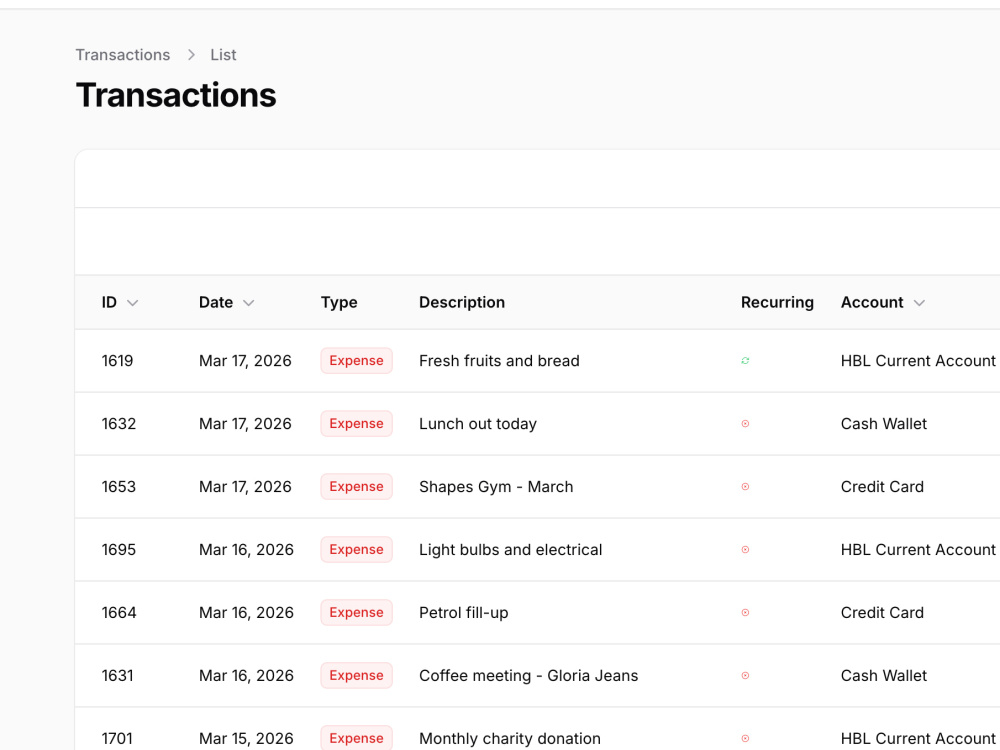Click the red non-recurring icon for Lunch out today

(745, 424)
